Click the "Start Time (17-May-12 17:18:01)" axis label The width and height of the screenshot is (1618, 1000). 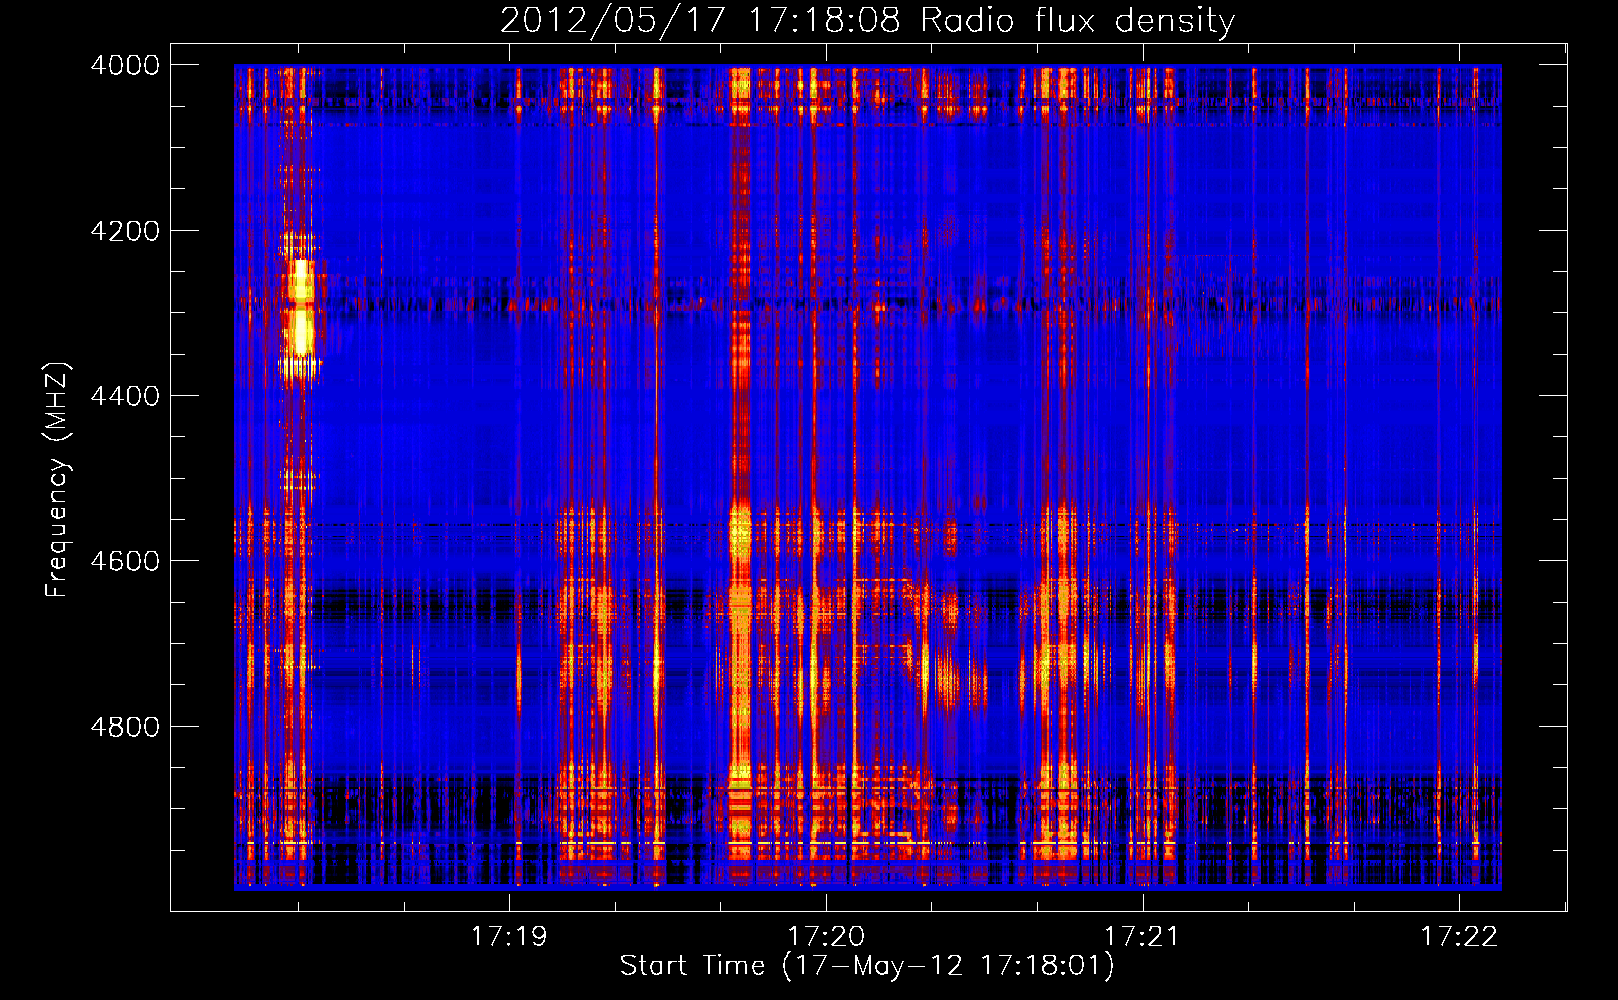pos(867,966)
